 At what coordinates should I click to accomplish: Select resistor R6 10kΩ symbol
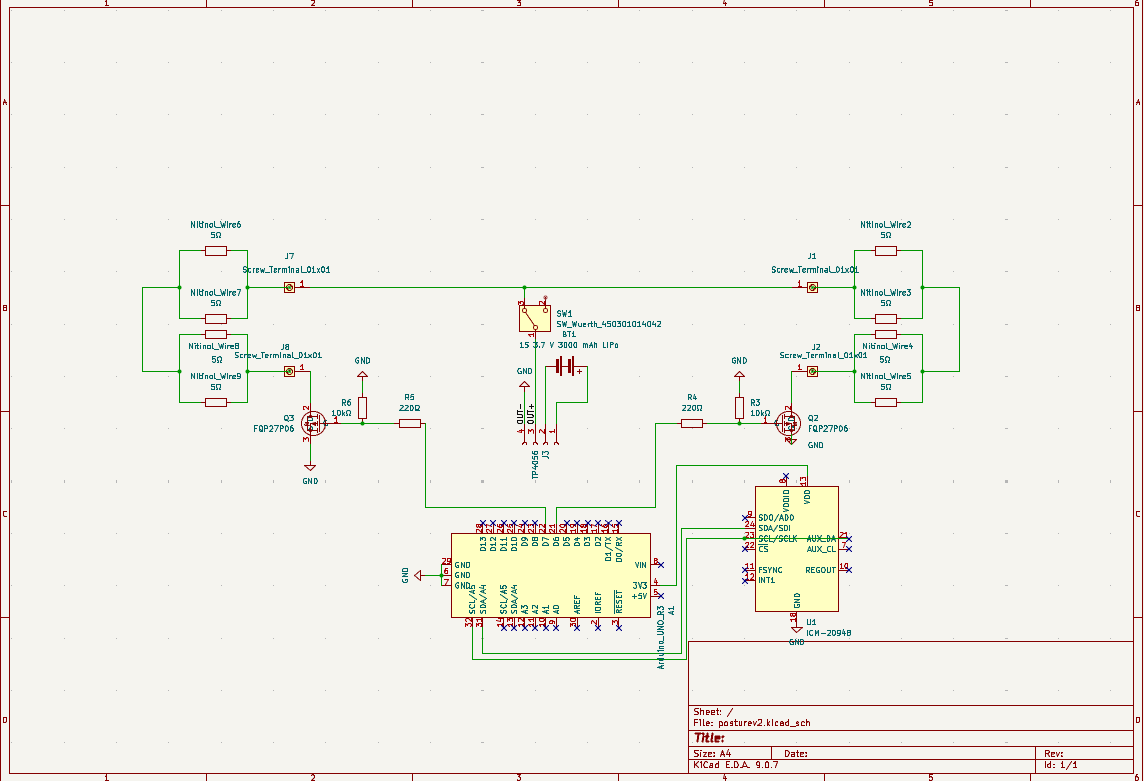[x=363, y=408]
